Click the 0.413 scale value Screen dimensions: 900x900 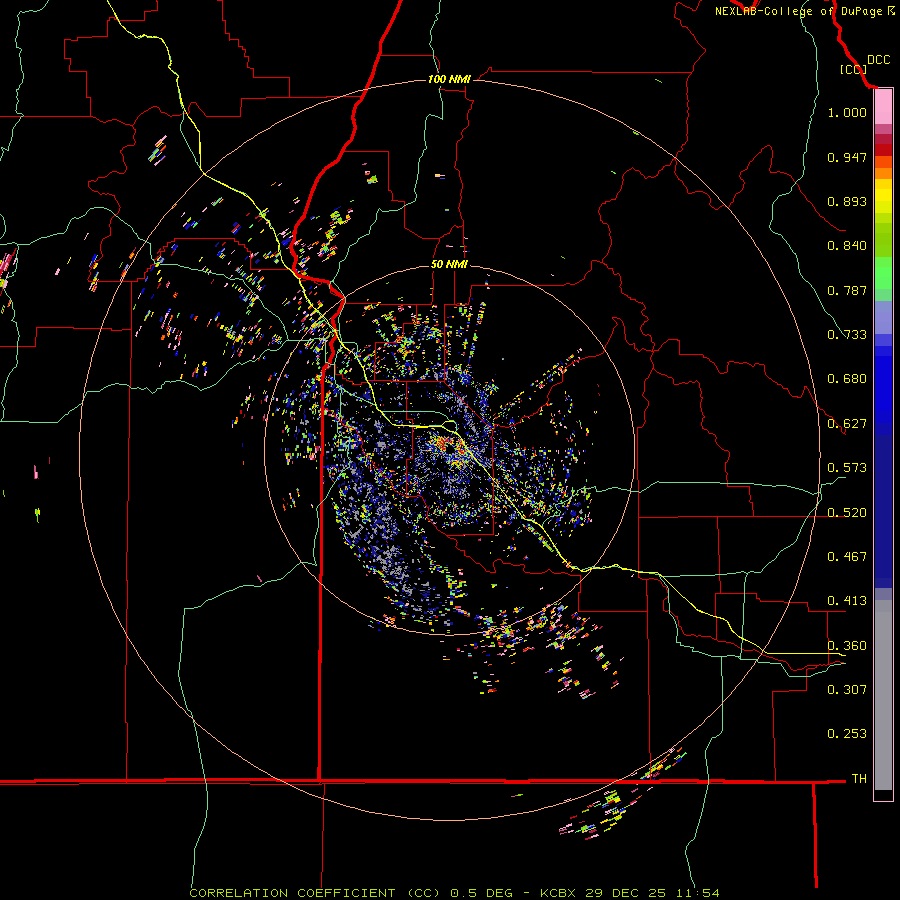click(x=847, y=601)
